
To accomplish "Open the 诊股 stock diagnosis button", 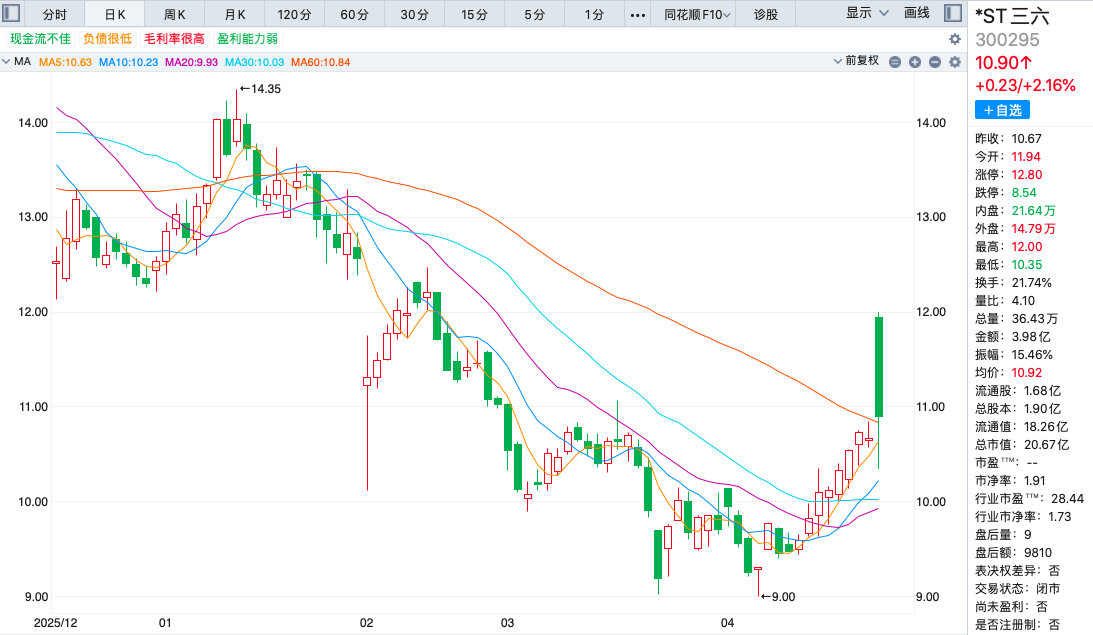I will [766, 14].
